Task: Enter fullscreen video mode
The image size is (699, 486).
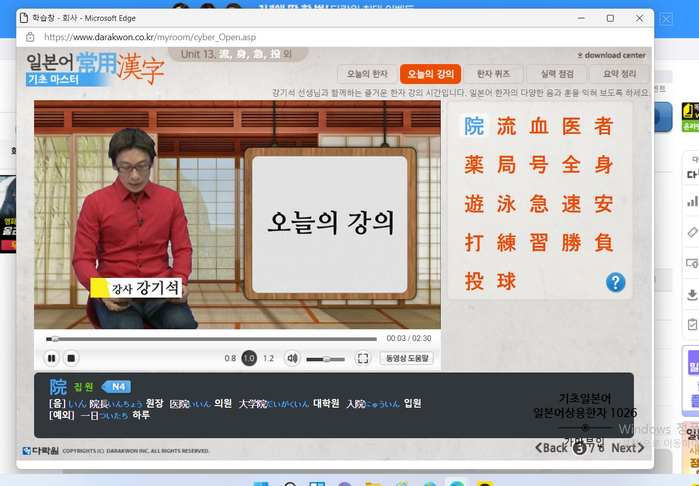Action: point(363,358)
